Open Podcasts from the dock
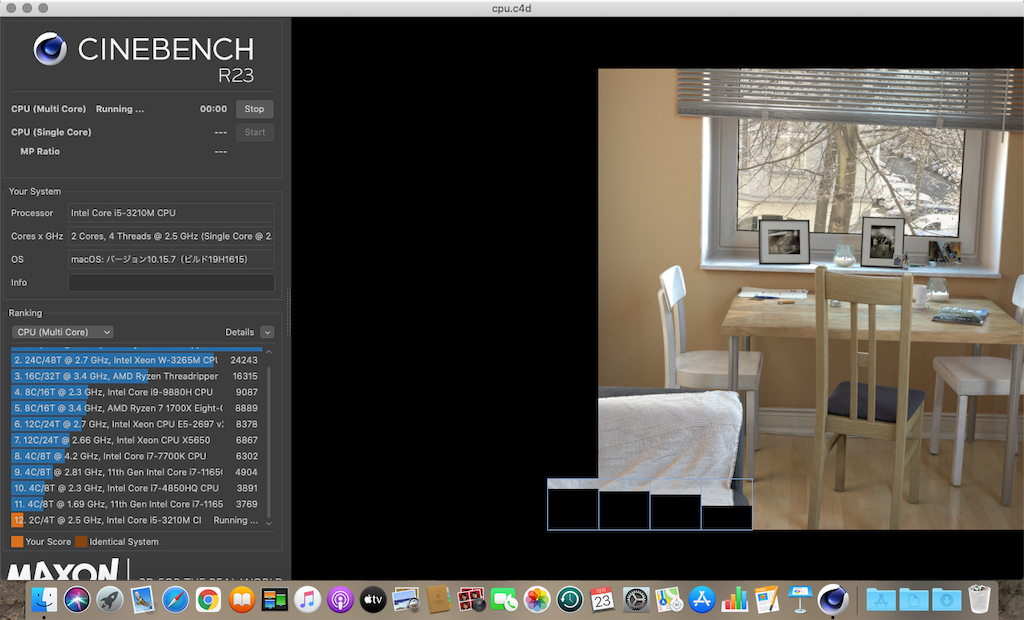The width and height of the screenshot is (1024, 620). [x=340, y=599]
